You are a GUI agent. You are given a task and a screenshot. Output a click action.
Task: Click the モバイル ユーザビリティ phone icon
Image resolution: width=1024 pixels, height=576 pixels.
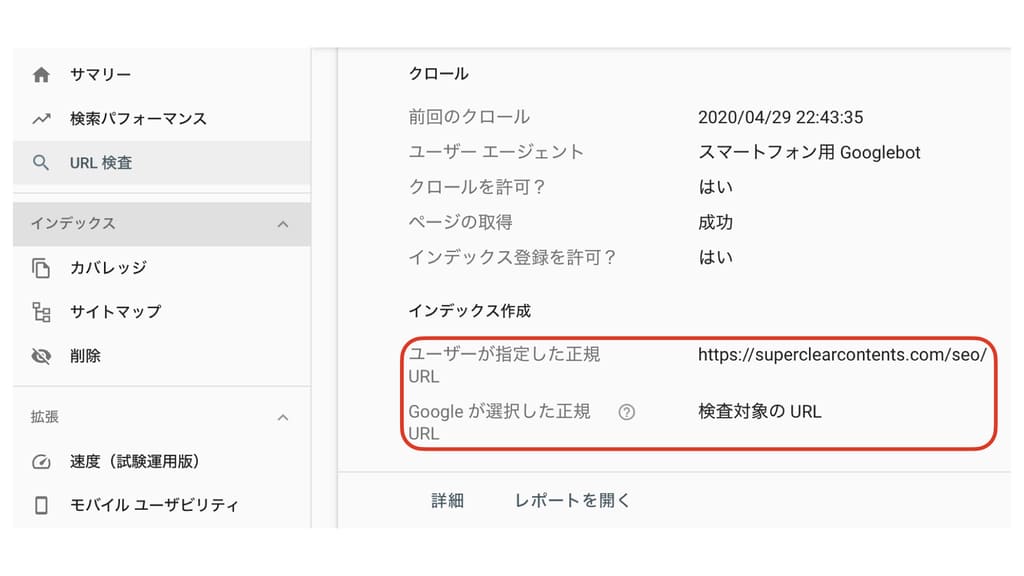pos(42,505)
